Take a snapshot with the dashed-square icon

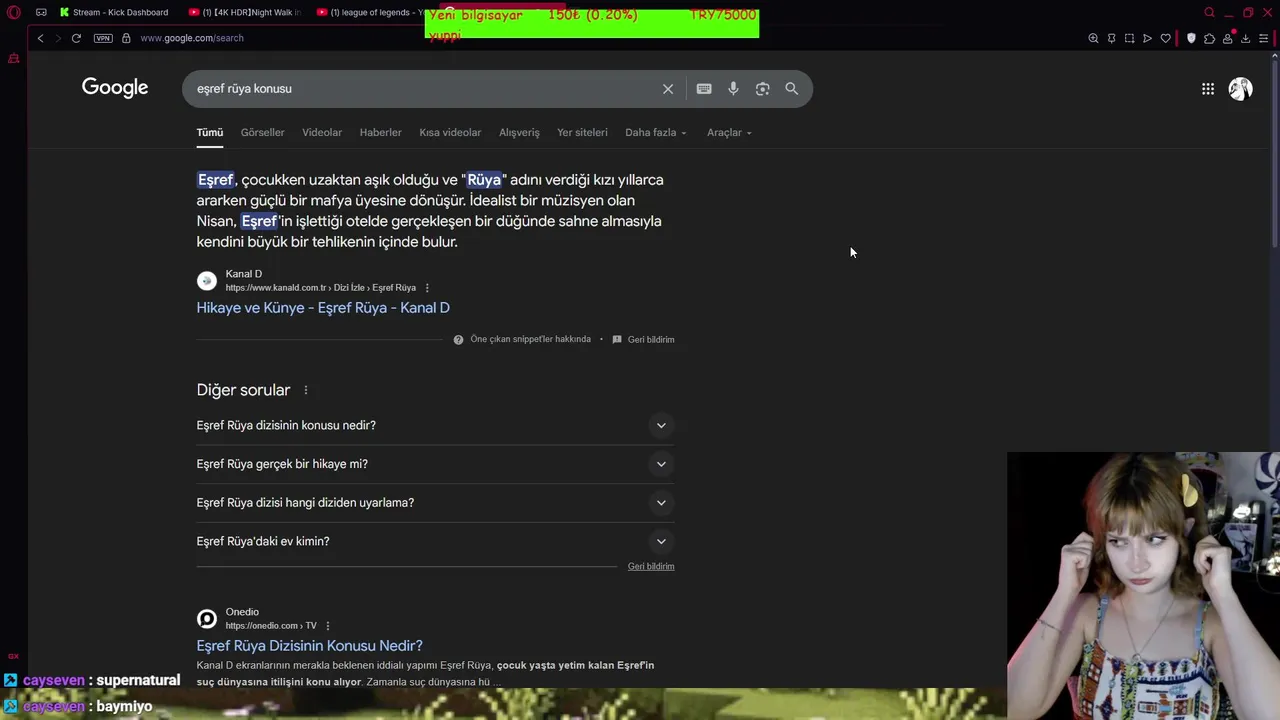pos(1129,38)
